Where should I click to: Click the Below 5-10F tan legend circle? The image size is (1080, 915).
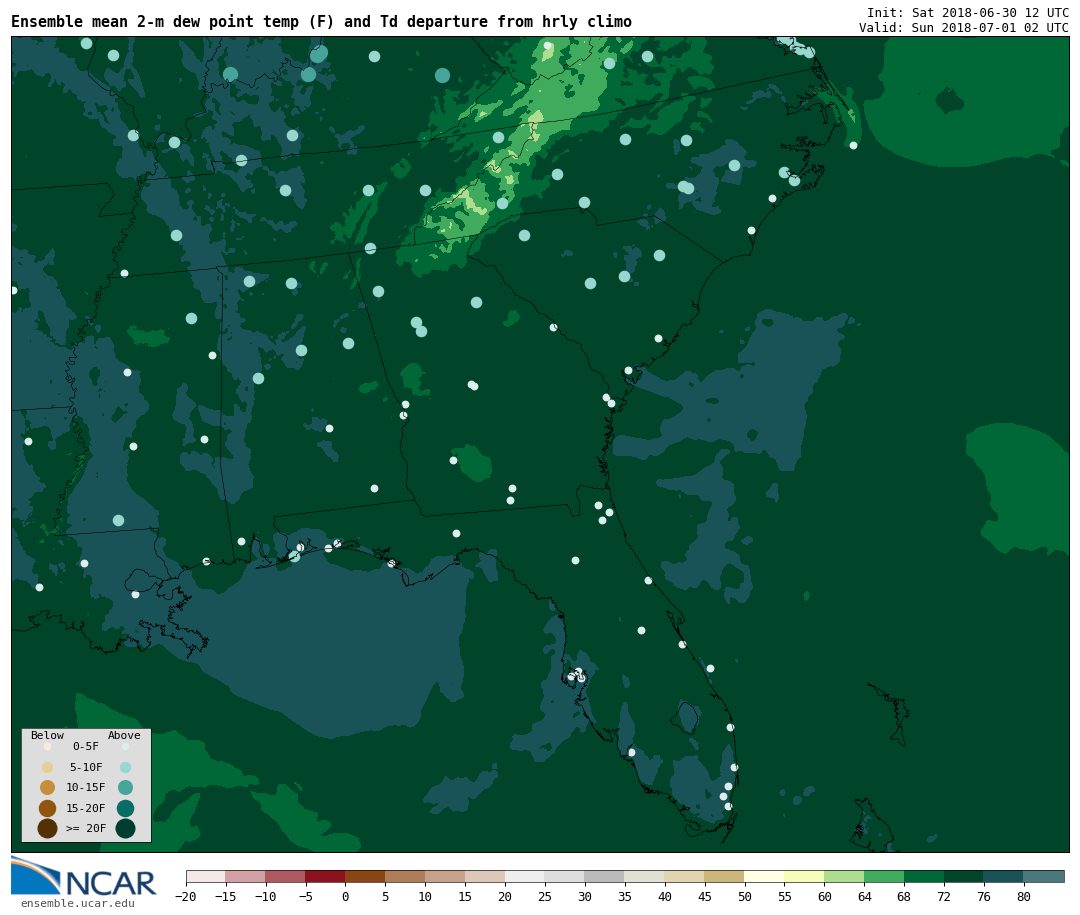pyautogui.click(x=48, y=767)
